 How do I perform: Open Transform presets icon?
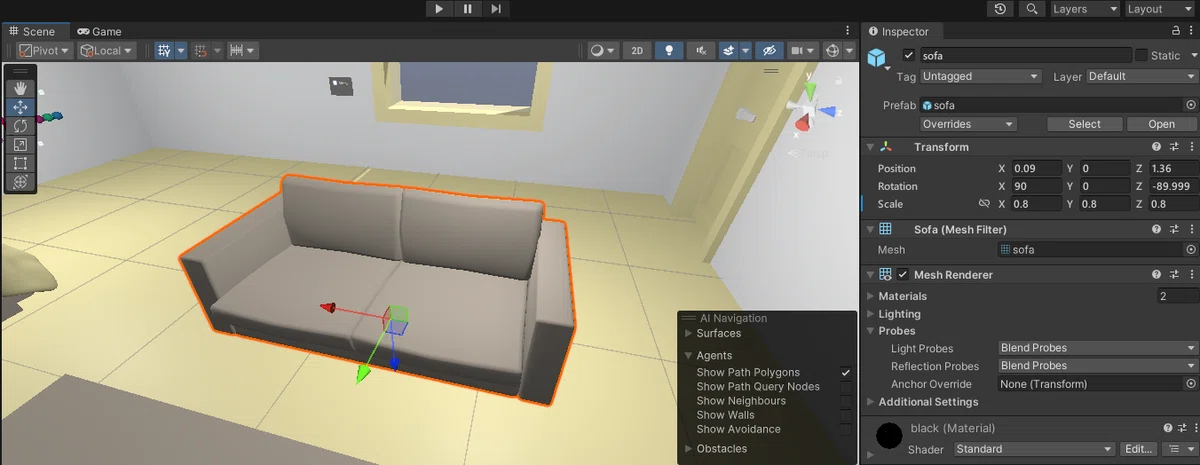1173,147
